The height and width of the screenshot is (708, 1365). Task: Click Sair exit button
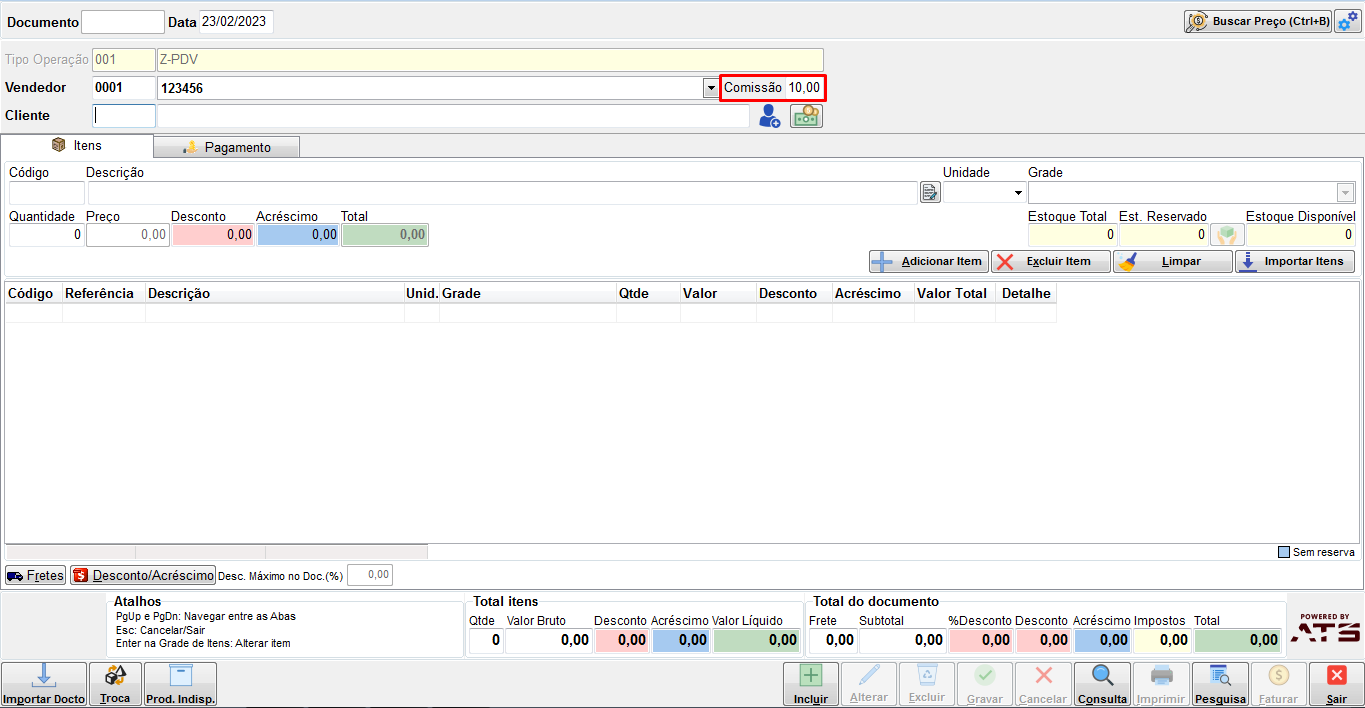[x=1336, y=684]
